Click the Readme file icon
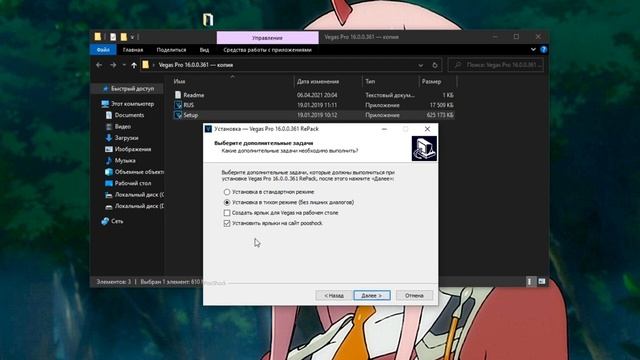Viewport: 640px width, 360px height. tap(178, 95)
